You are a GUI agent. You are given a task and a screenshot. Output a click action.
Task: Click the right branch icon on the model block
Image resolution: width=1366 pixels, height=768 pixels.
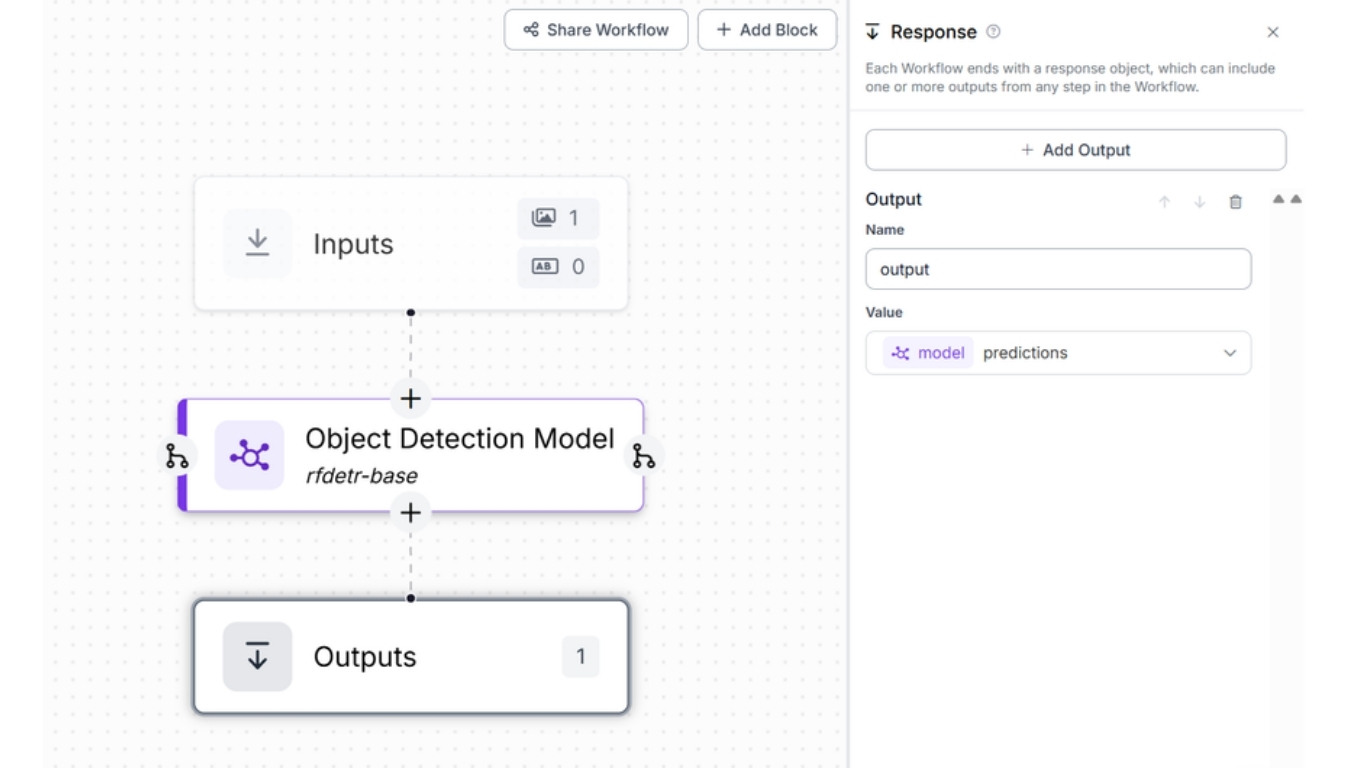click(x=644, y=457)
